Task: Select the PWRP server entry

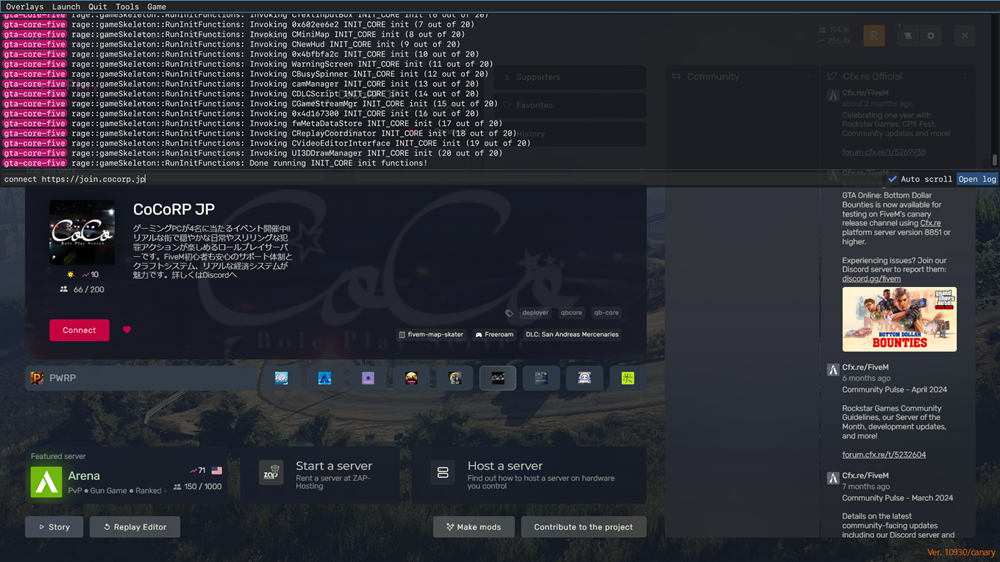Action: tap(142, 378)
